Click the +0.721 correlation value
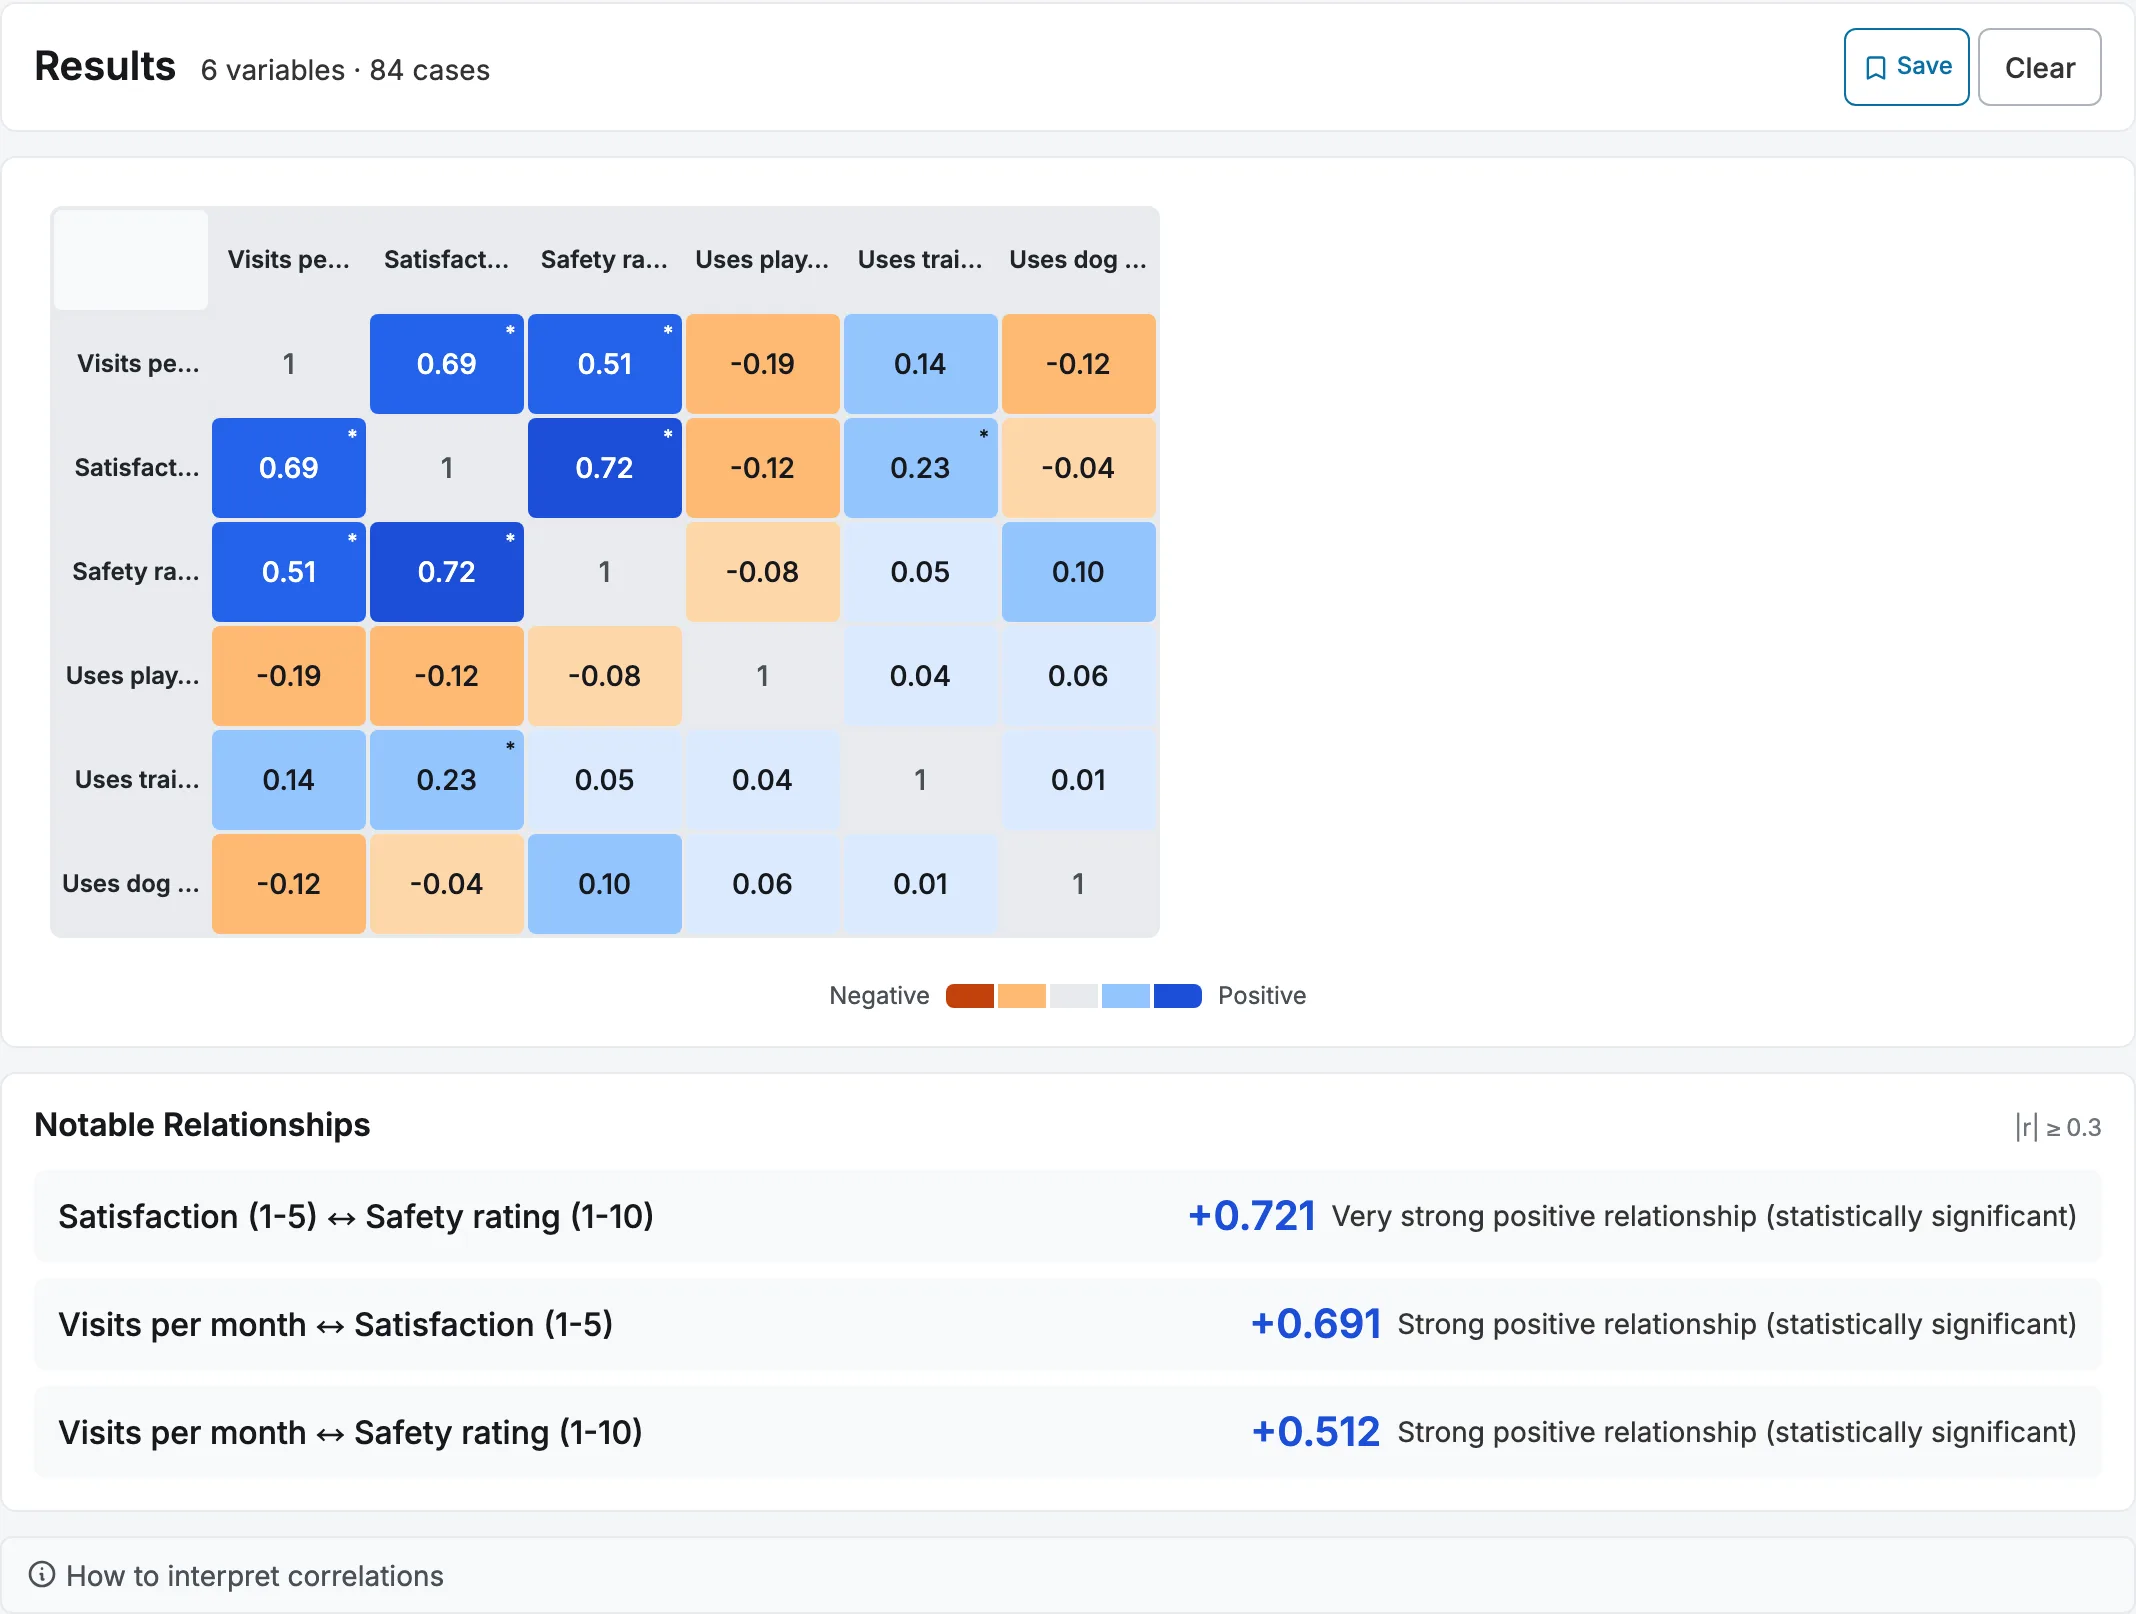Image resolution: width=2136 pixels, height=1614 pixels. pyautogui.click(x=1251, y=1216)
